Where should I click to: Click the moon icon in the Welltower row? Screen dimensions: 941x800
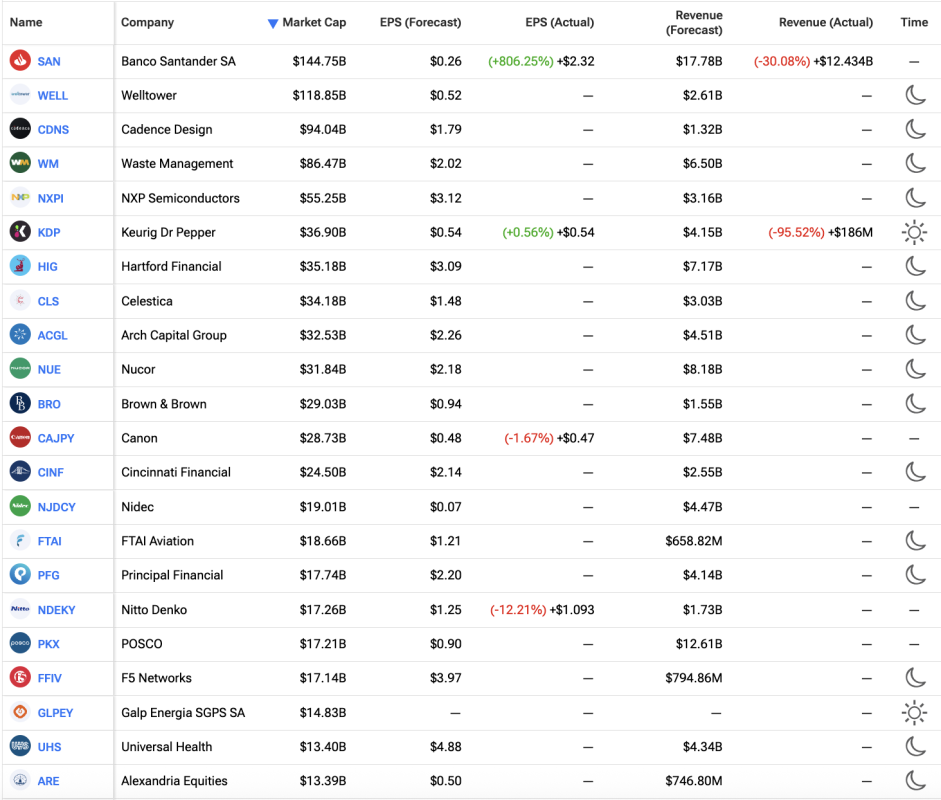[x=914, y=96]
